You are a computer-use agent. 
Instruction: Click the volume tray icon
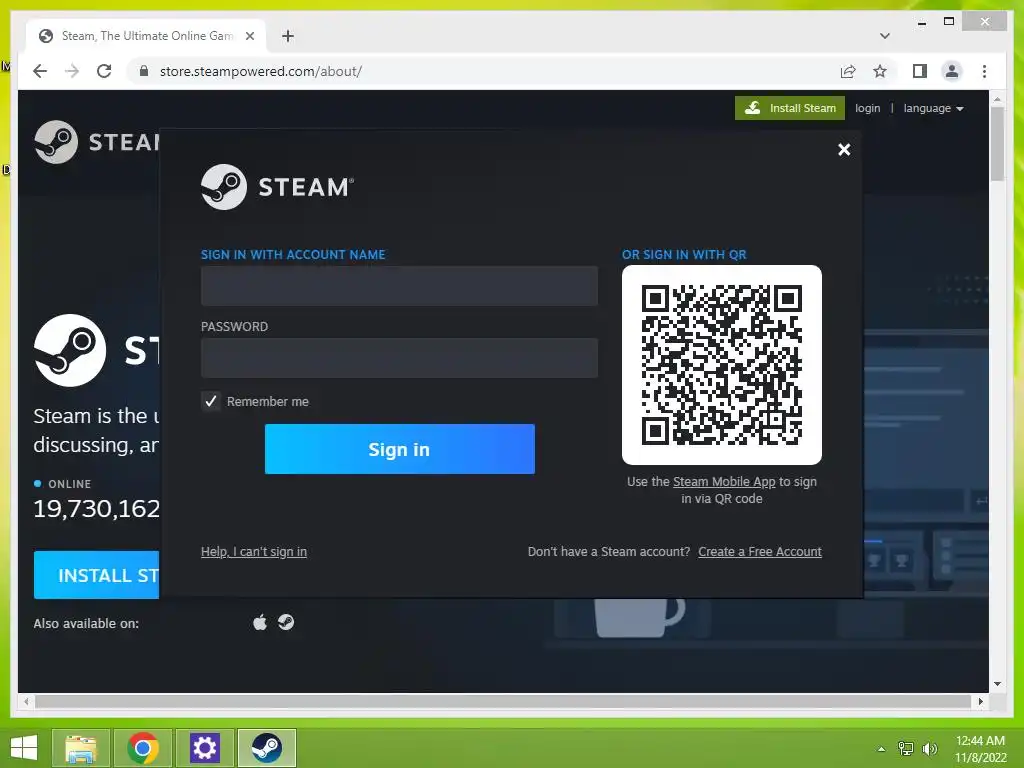(x=929, y=749)
